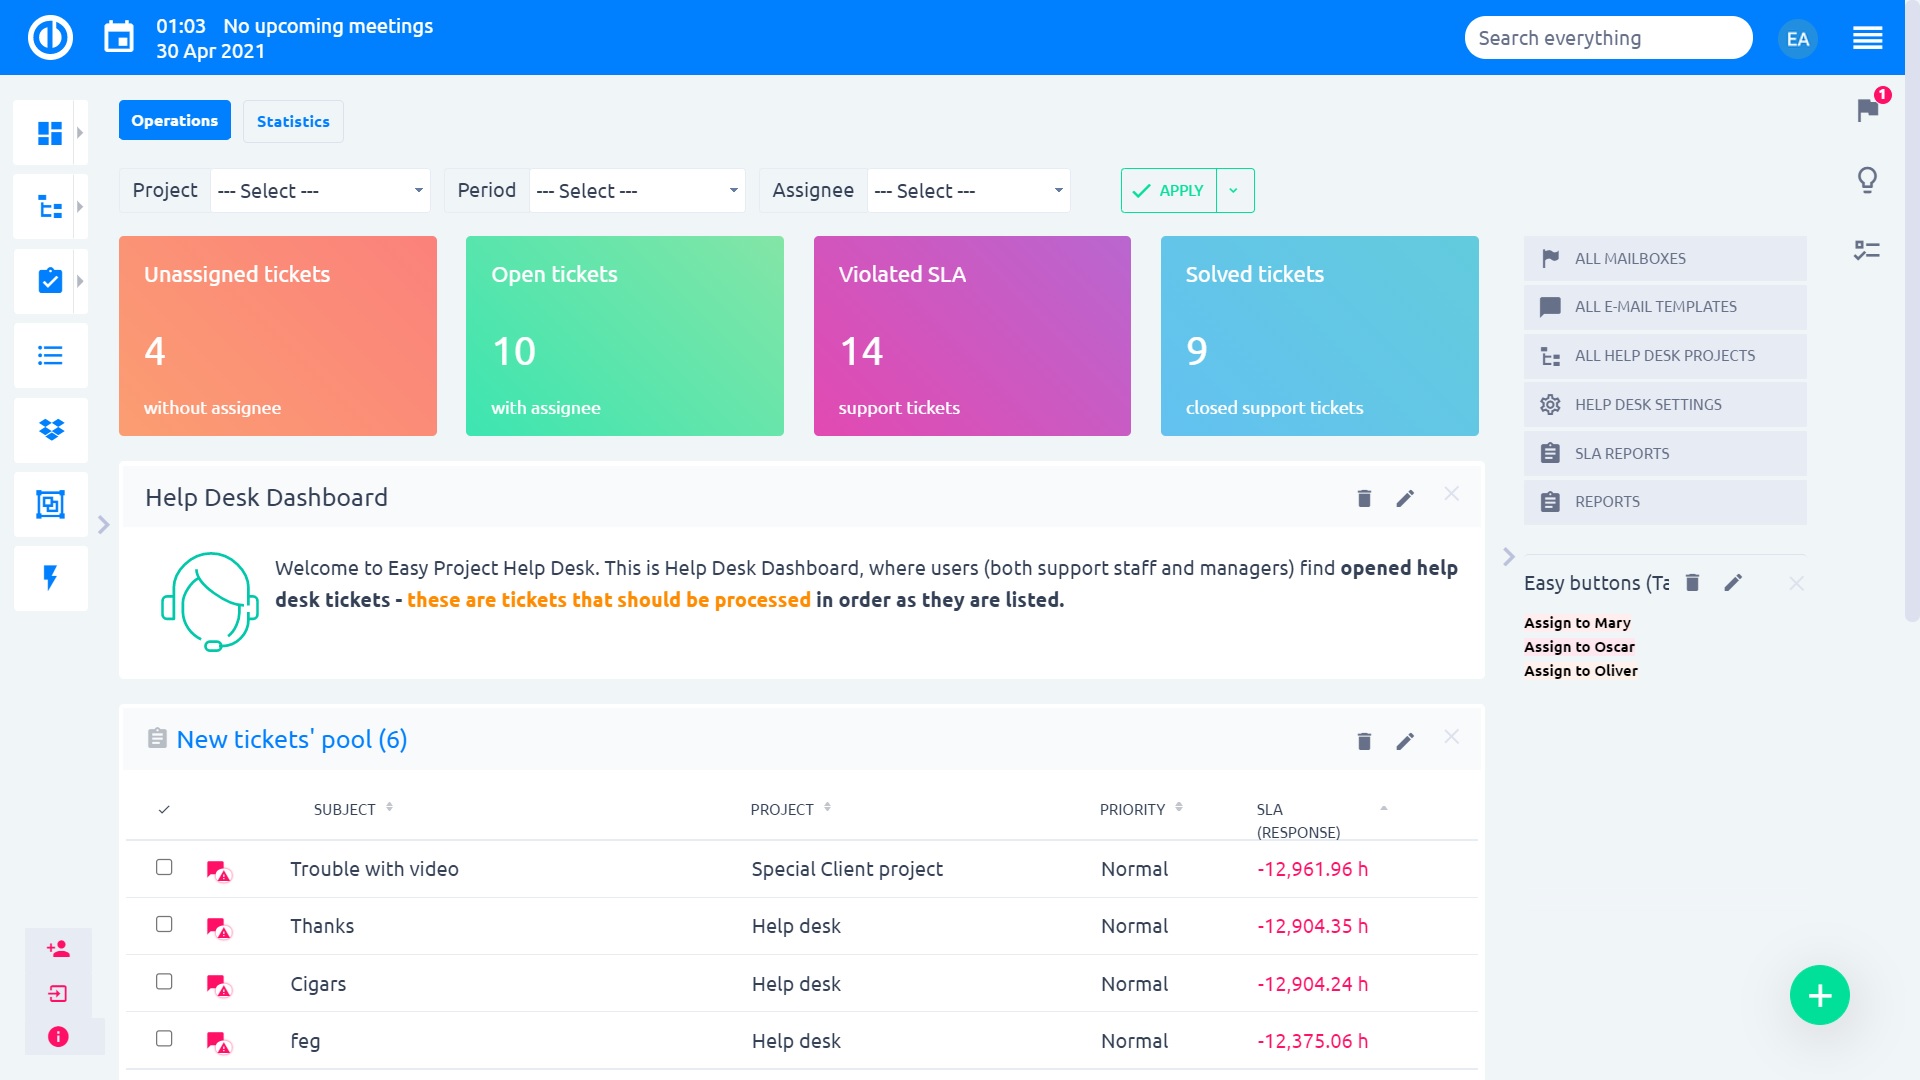Check the checkbox next to feg ticket
The width and height of the screenshot is (1920, 1080).
tap(165, 1040)
